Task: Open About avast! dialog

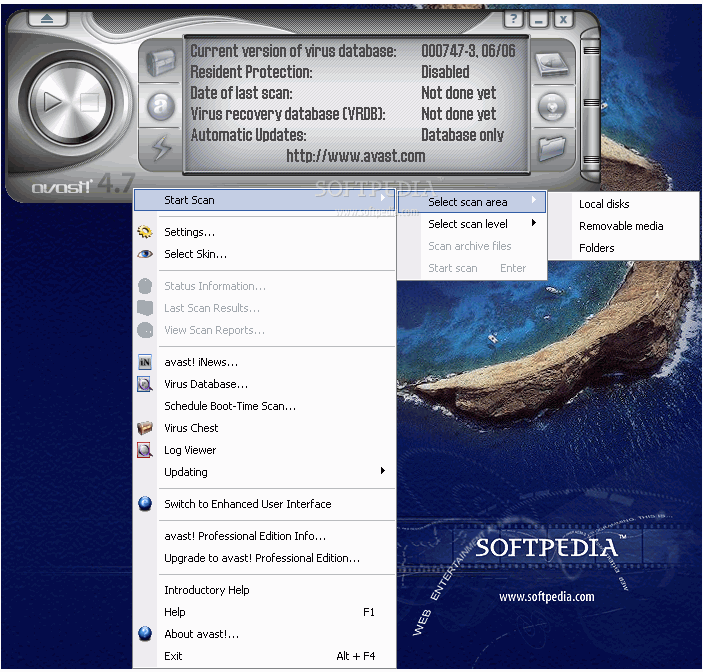Action: [264, 634]
